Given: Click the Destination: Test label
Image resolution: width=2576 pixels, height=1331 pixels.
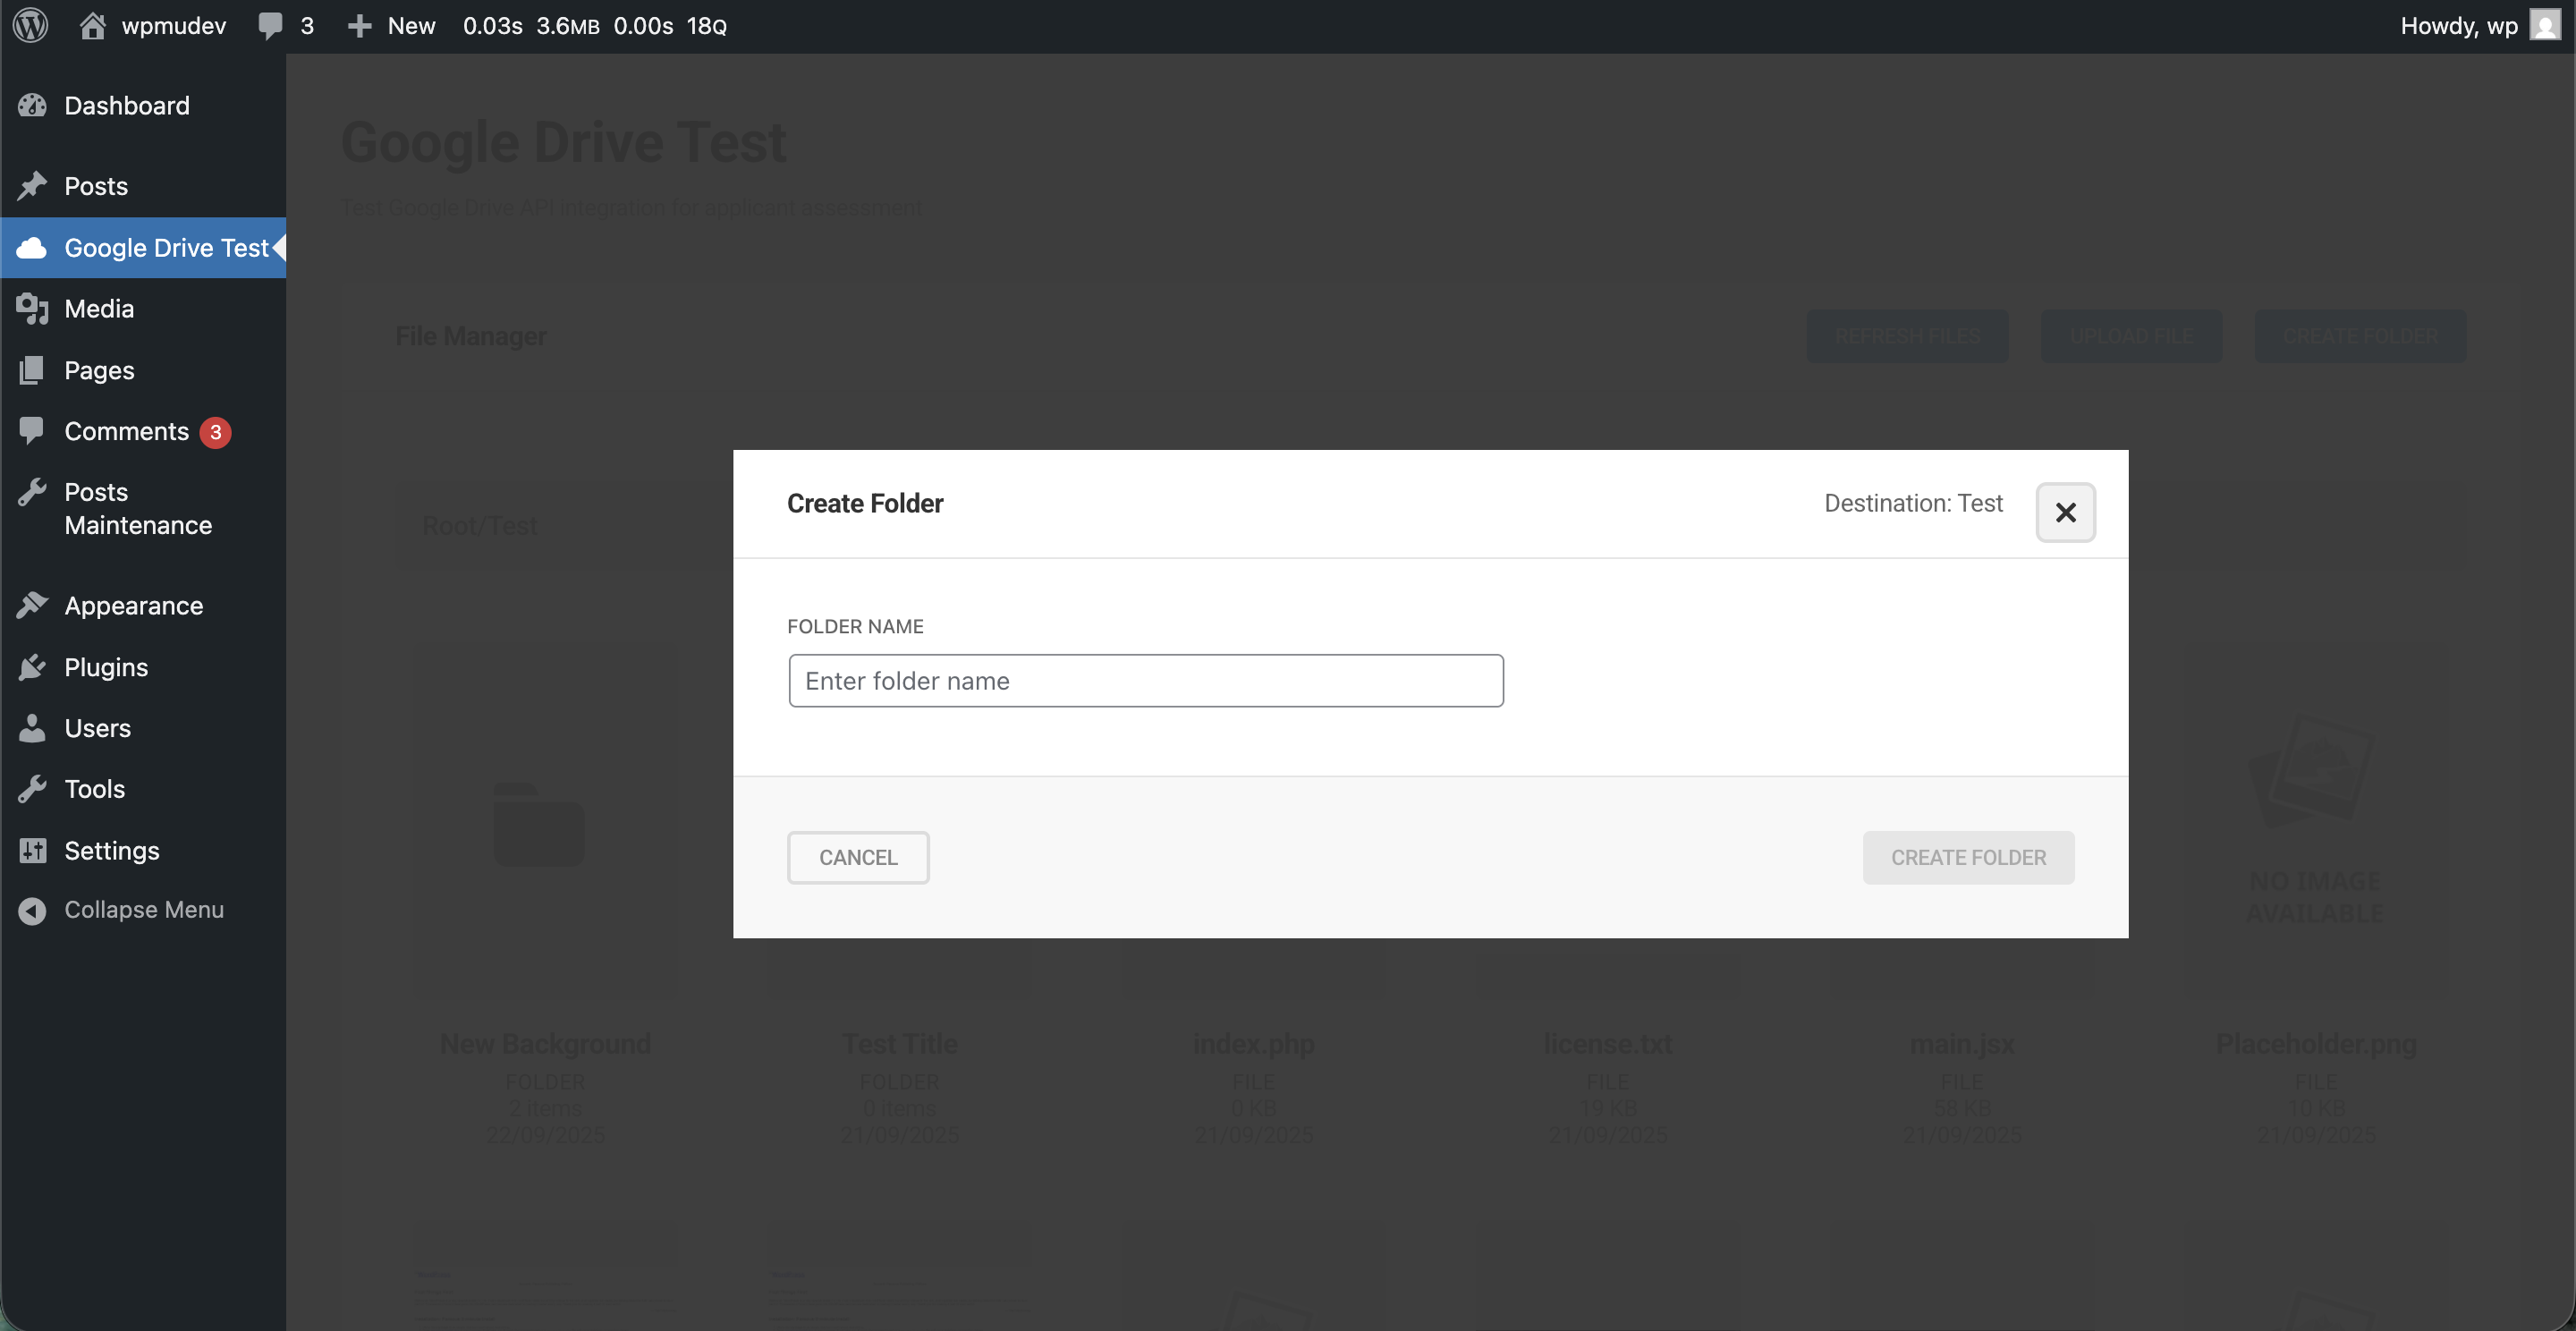Looking at the screenshot, I should click(x=1913, y=503).
